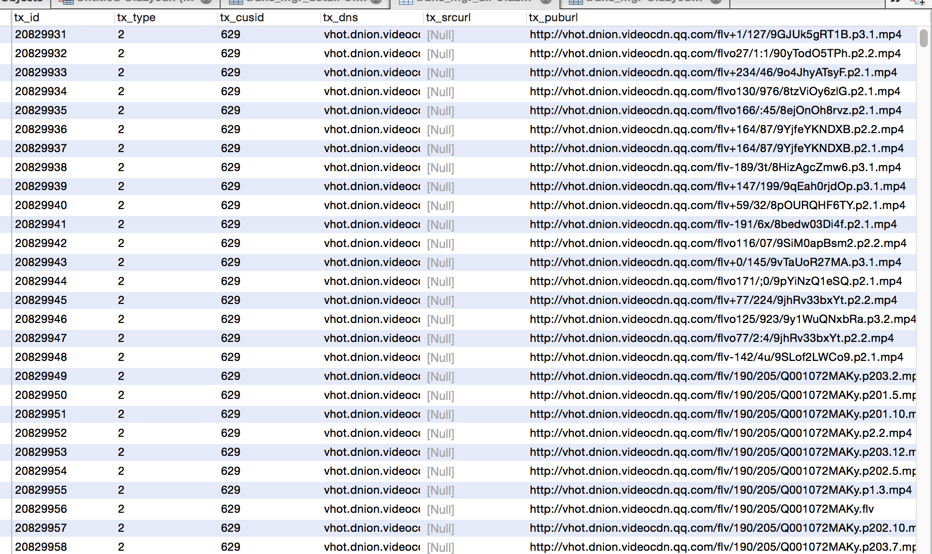Select the [Null] tx_srcurl cell in row 20829954
This screenshot has width=932, height=554.
(x=440, y=471)
